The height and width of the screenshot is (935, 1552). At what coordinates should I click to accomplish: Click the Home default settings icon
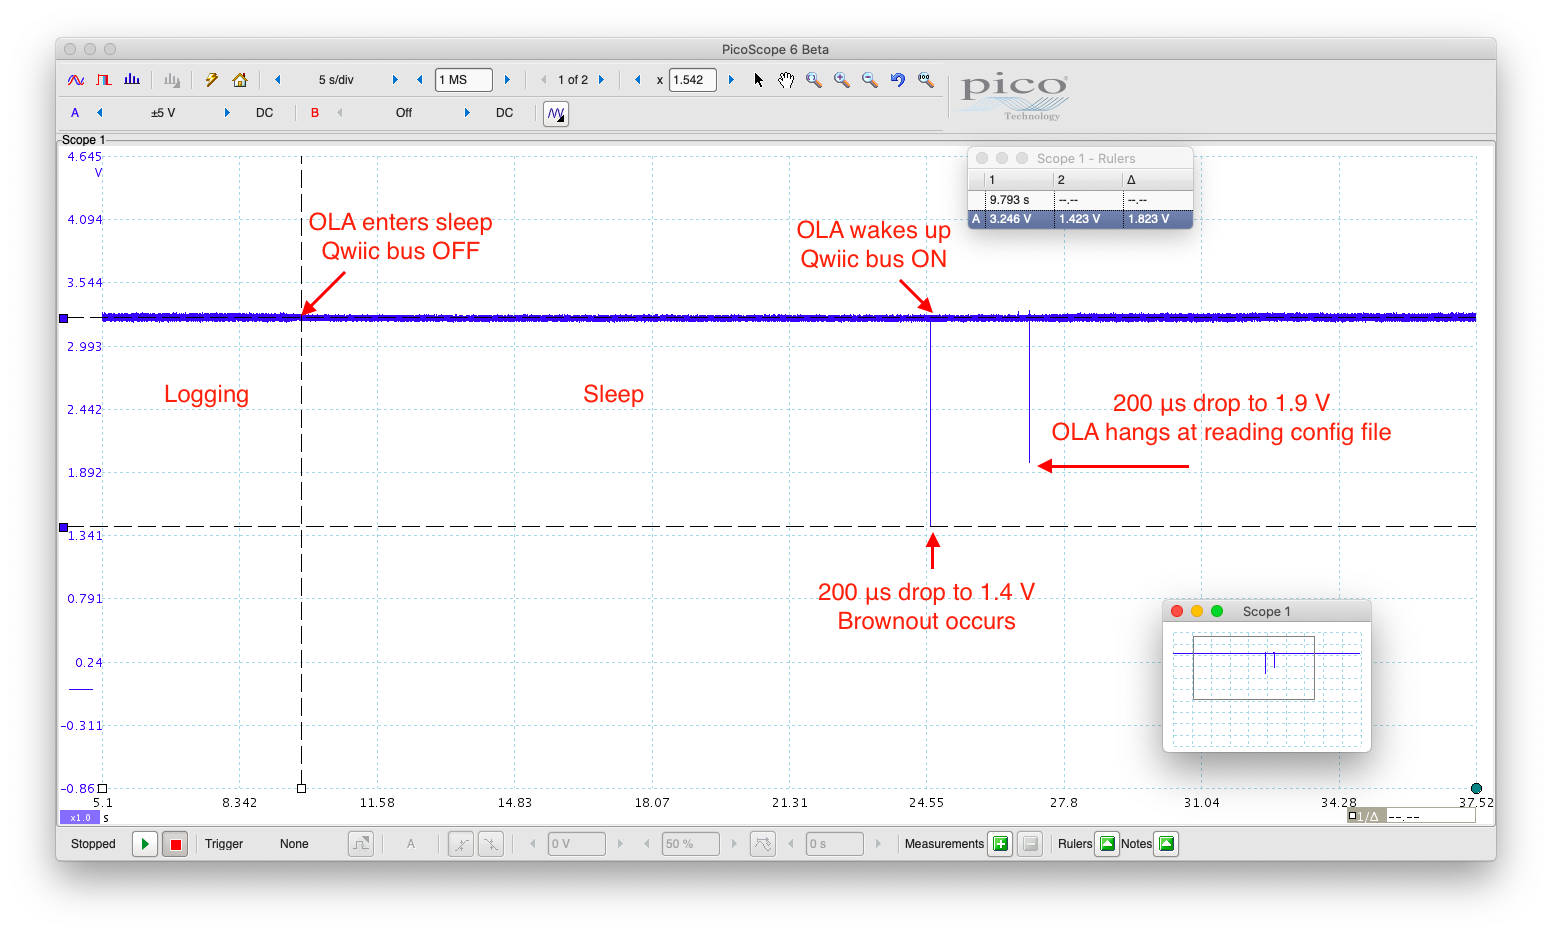[240, 79]
